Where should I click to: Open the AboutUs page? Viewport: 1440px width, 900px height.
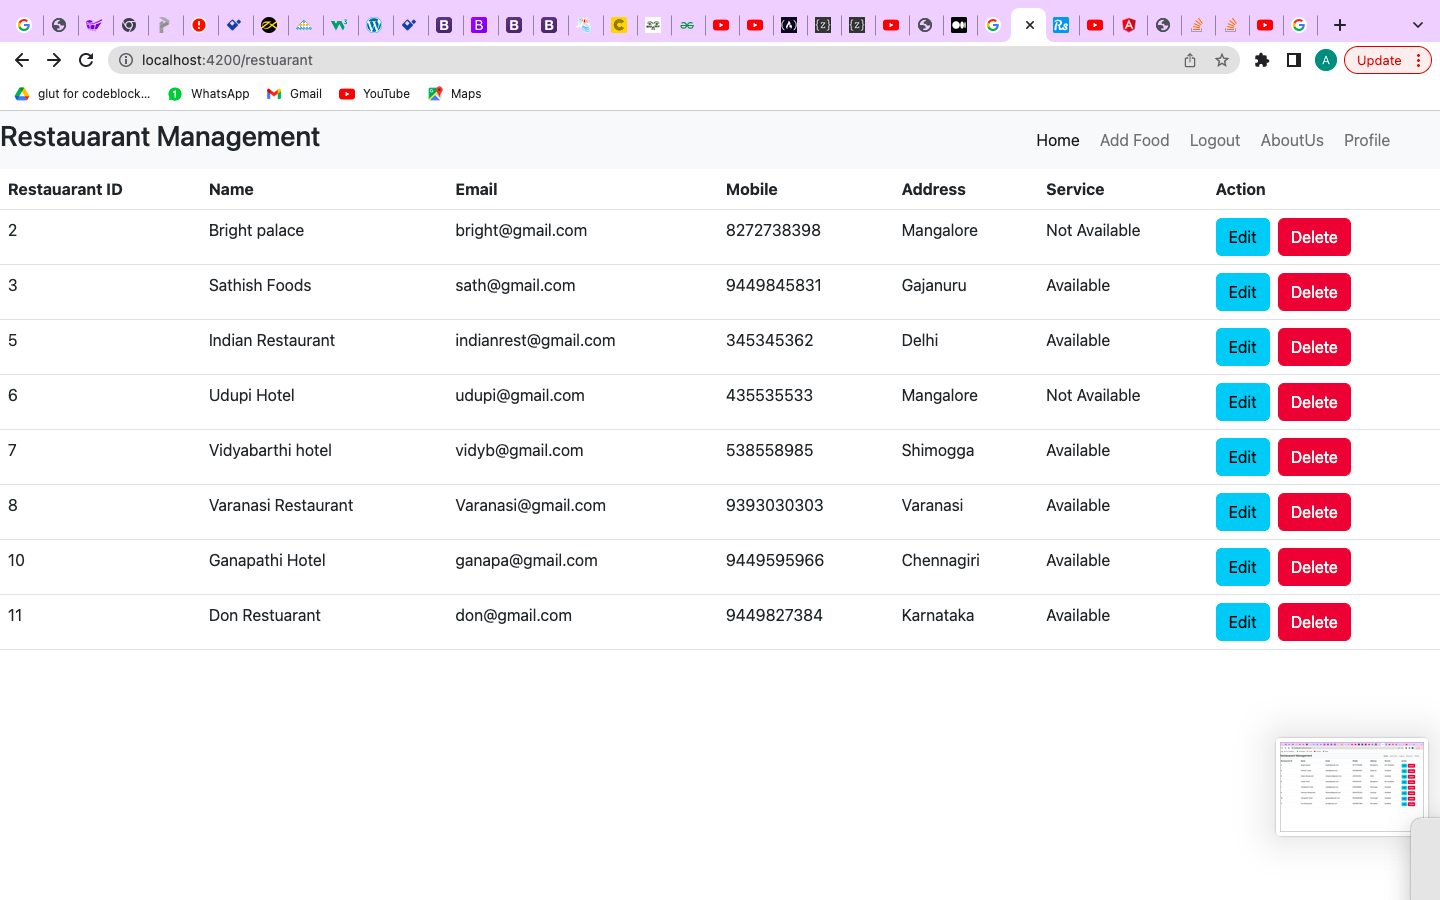[1291, 140]
